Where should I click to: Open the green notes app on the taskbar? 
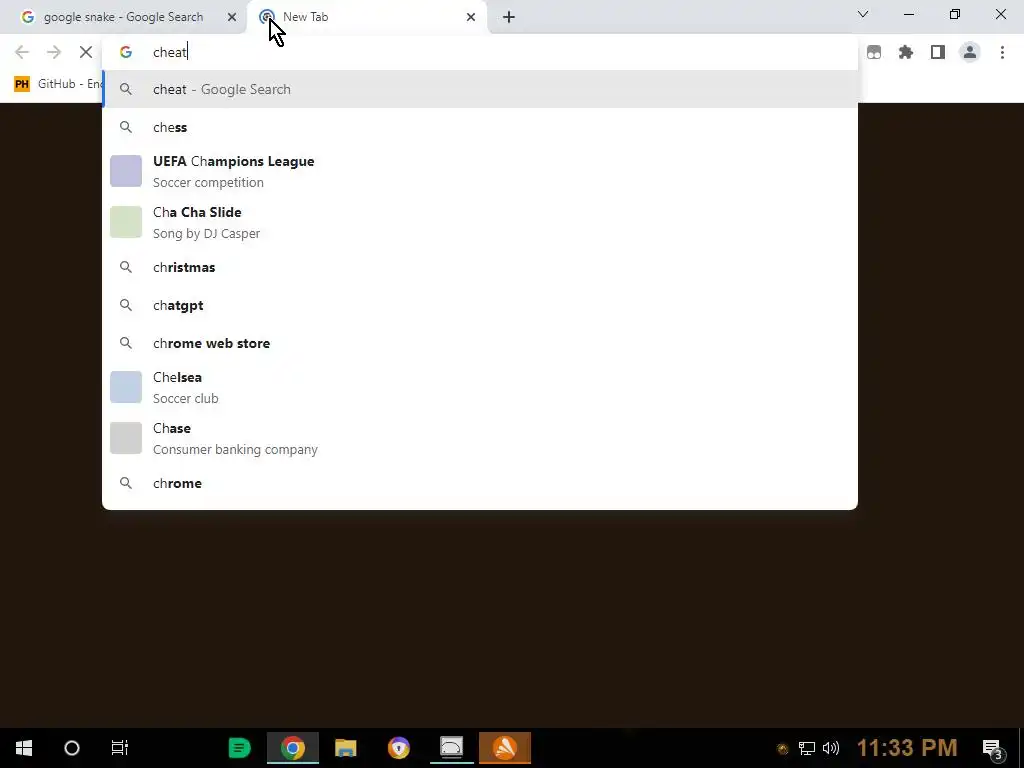[240, 748]
